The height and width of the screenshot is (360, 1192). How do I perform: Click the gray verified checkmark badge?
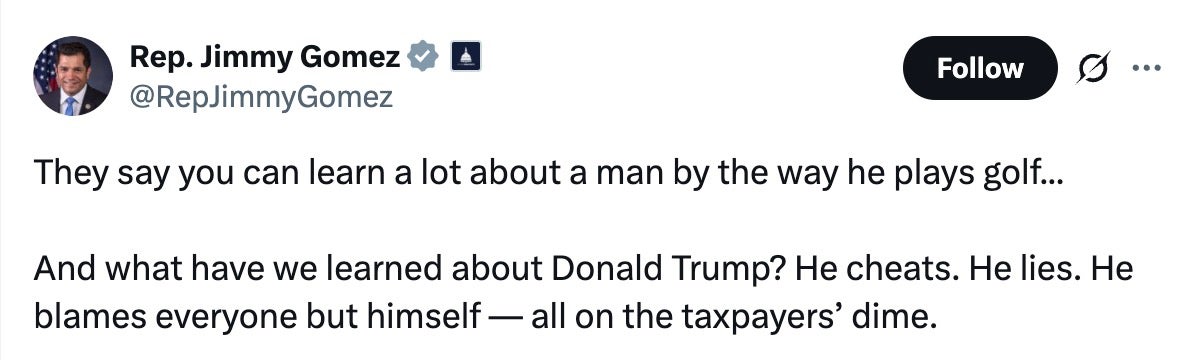coord(423,56)
